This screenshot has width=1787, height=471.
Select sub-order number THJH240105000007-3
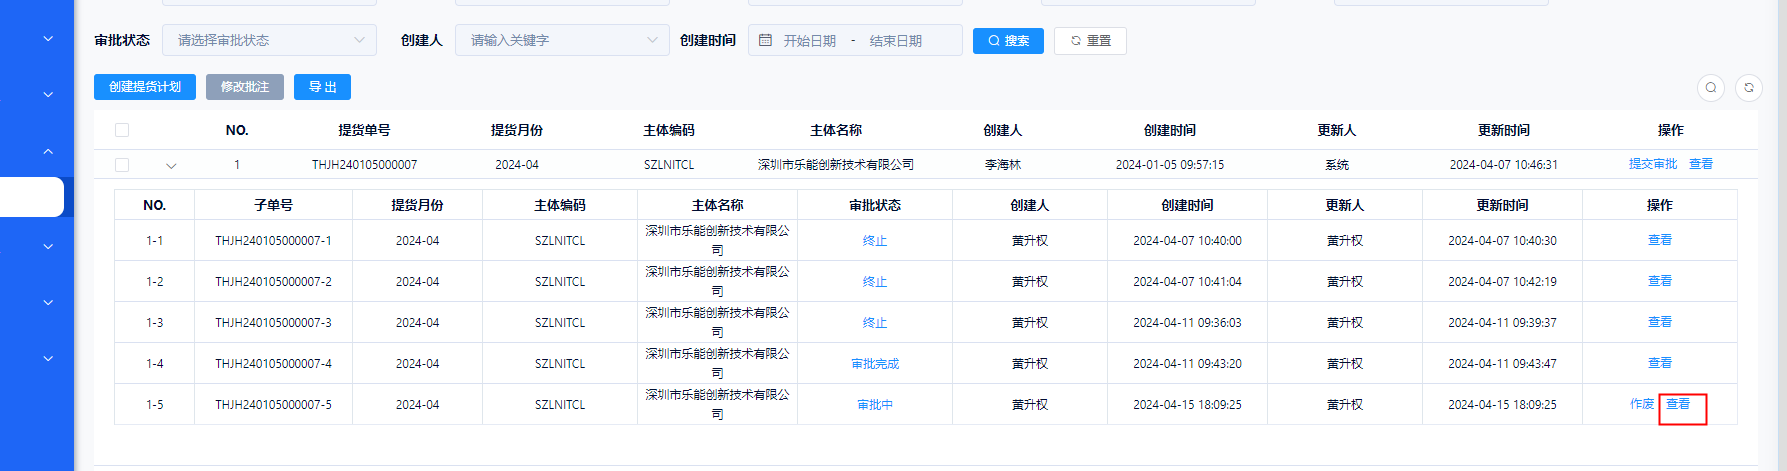point(273,323)
